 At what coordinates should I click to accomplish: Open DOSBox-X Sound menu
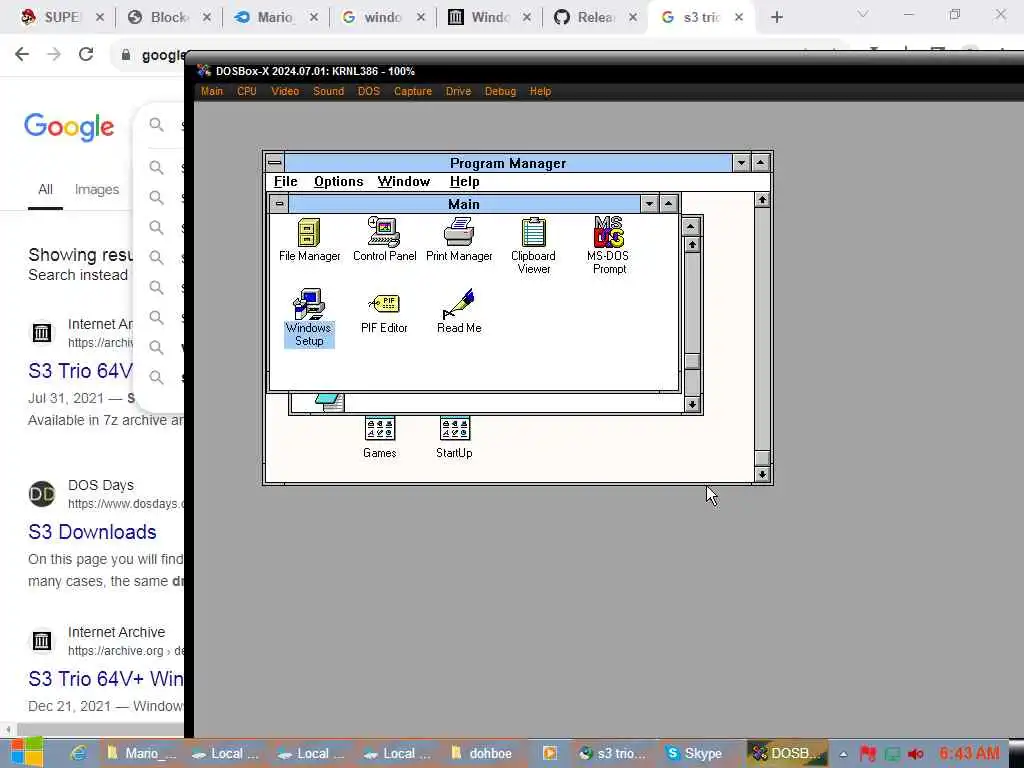[328, 91]
